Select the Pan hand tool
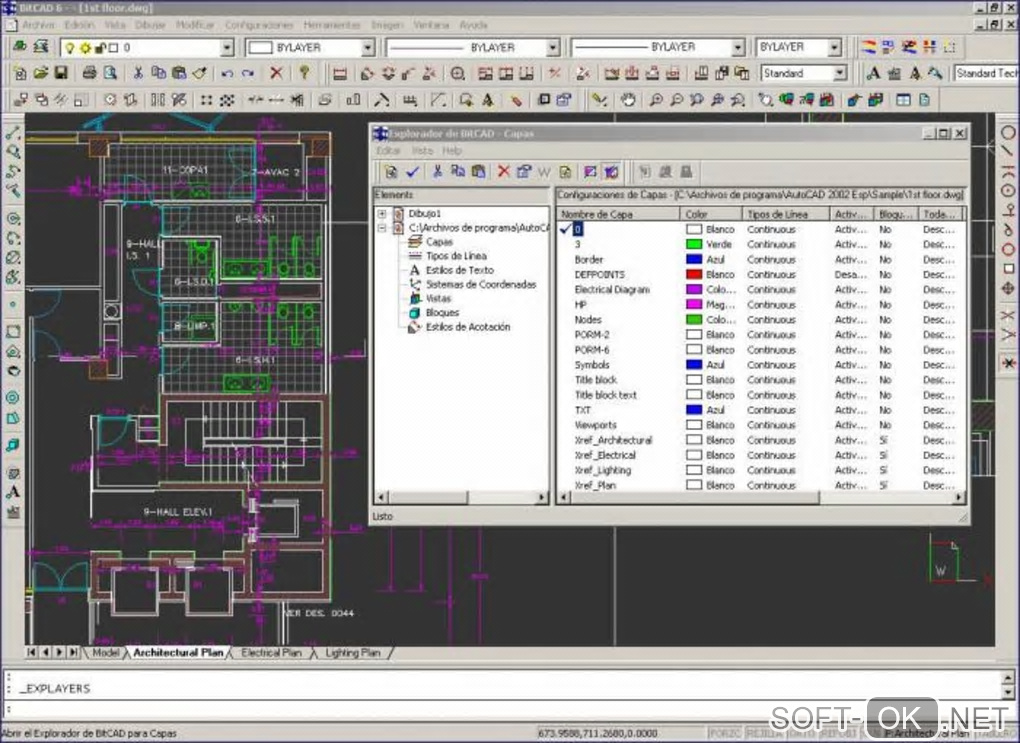The image size is (1020, 743). tap(627, 99)
